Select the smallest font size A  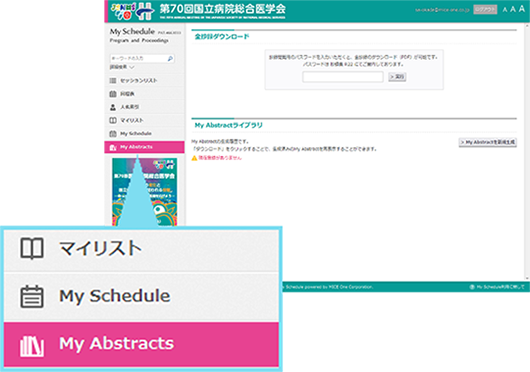click(x=505, y=10)
